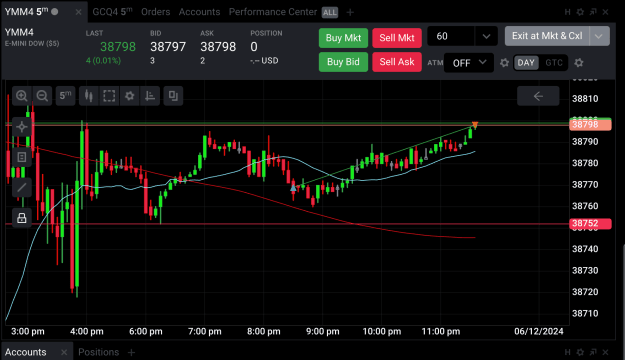
Task: Pop out the bottom Accounts panel
Action: tap(593, 352)
